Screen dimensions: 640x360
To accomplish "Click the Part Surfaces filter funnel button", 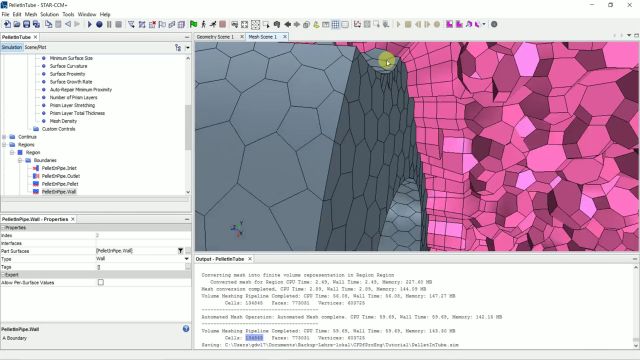I will [x=180, y=251].
